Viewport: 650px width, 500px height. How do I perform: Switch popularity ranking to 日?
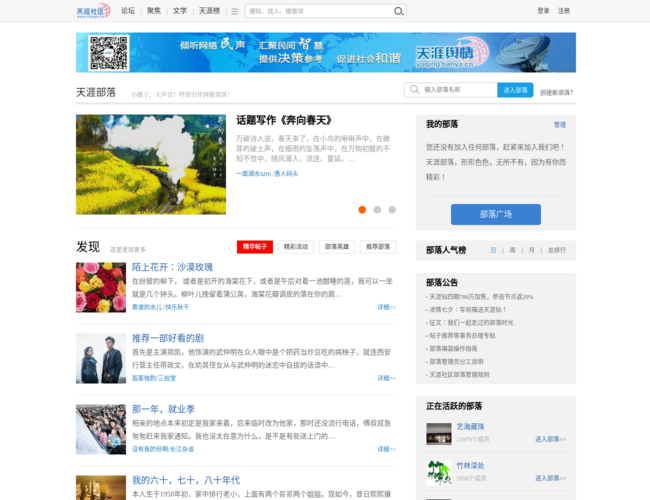pyautogui.click(x=493, y=250)
